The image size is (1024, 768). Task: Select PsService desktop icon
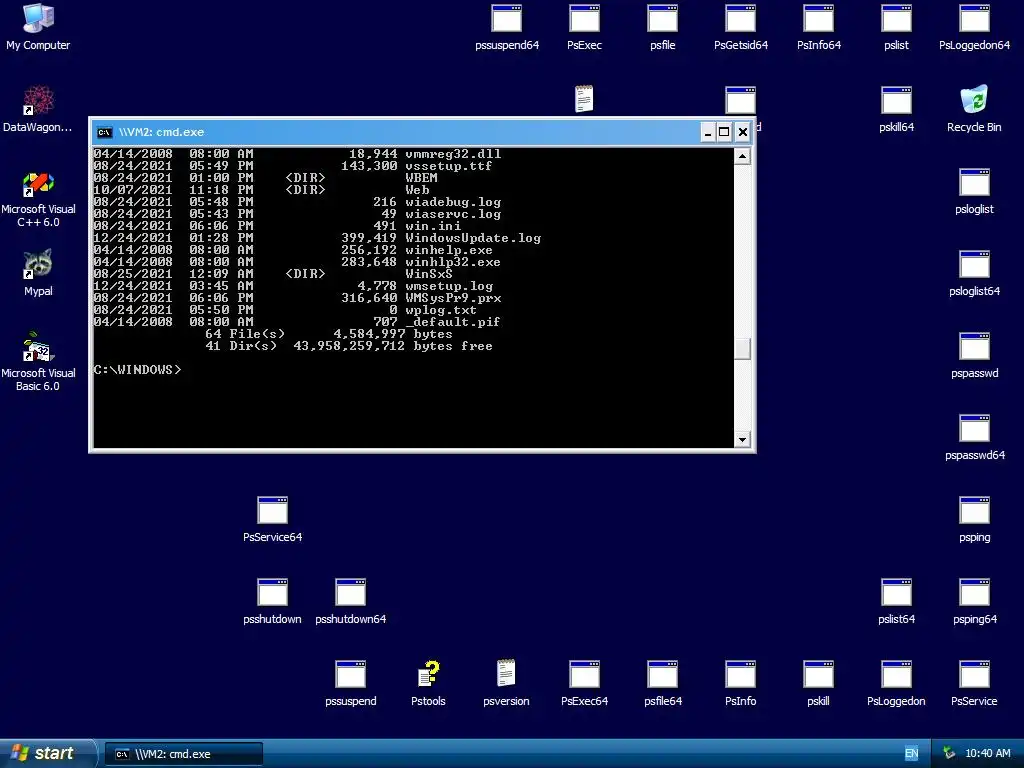pyautogui.click(x=974, y=683)
